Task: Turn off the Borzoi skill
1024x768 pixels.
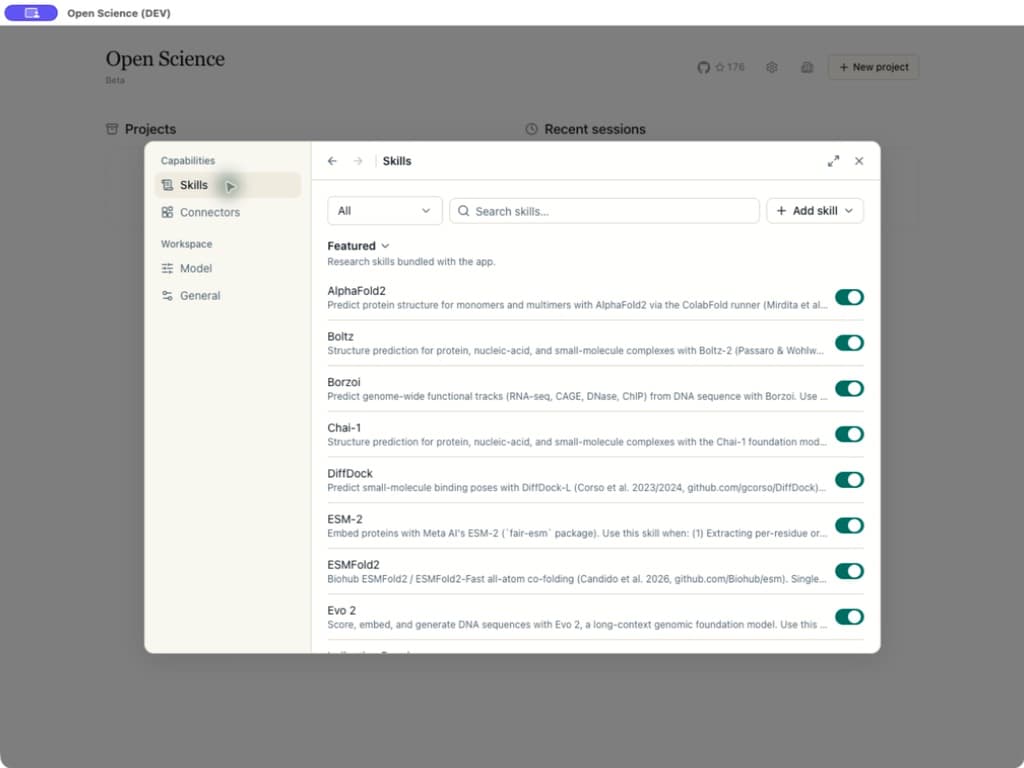Action: (849, 389)
